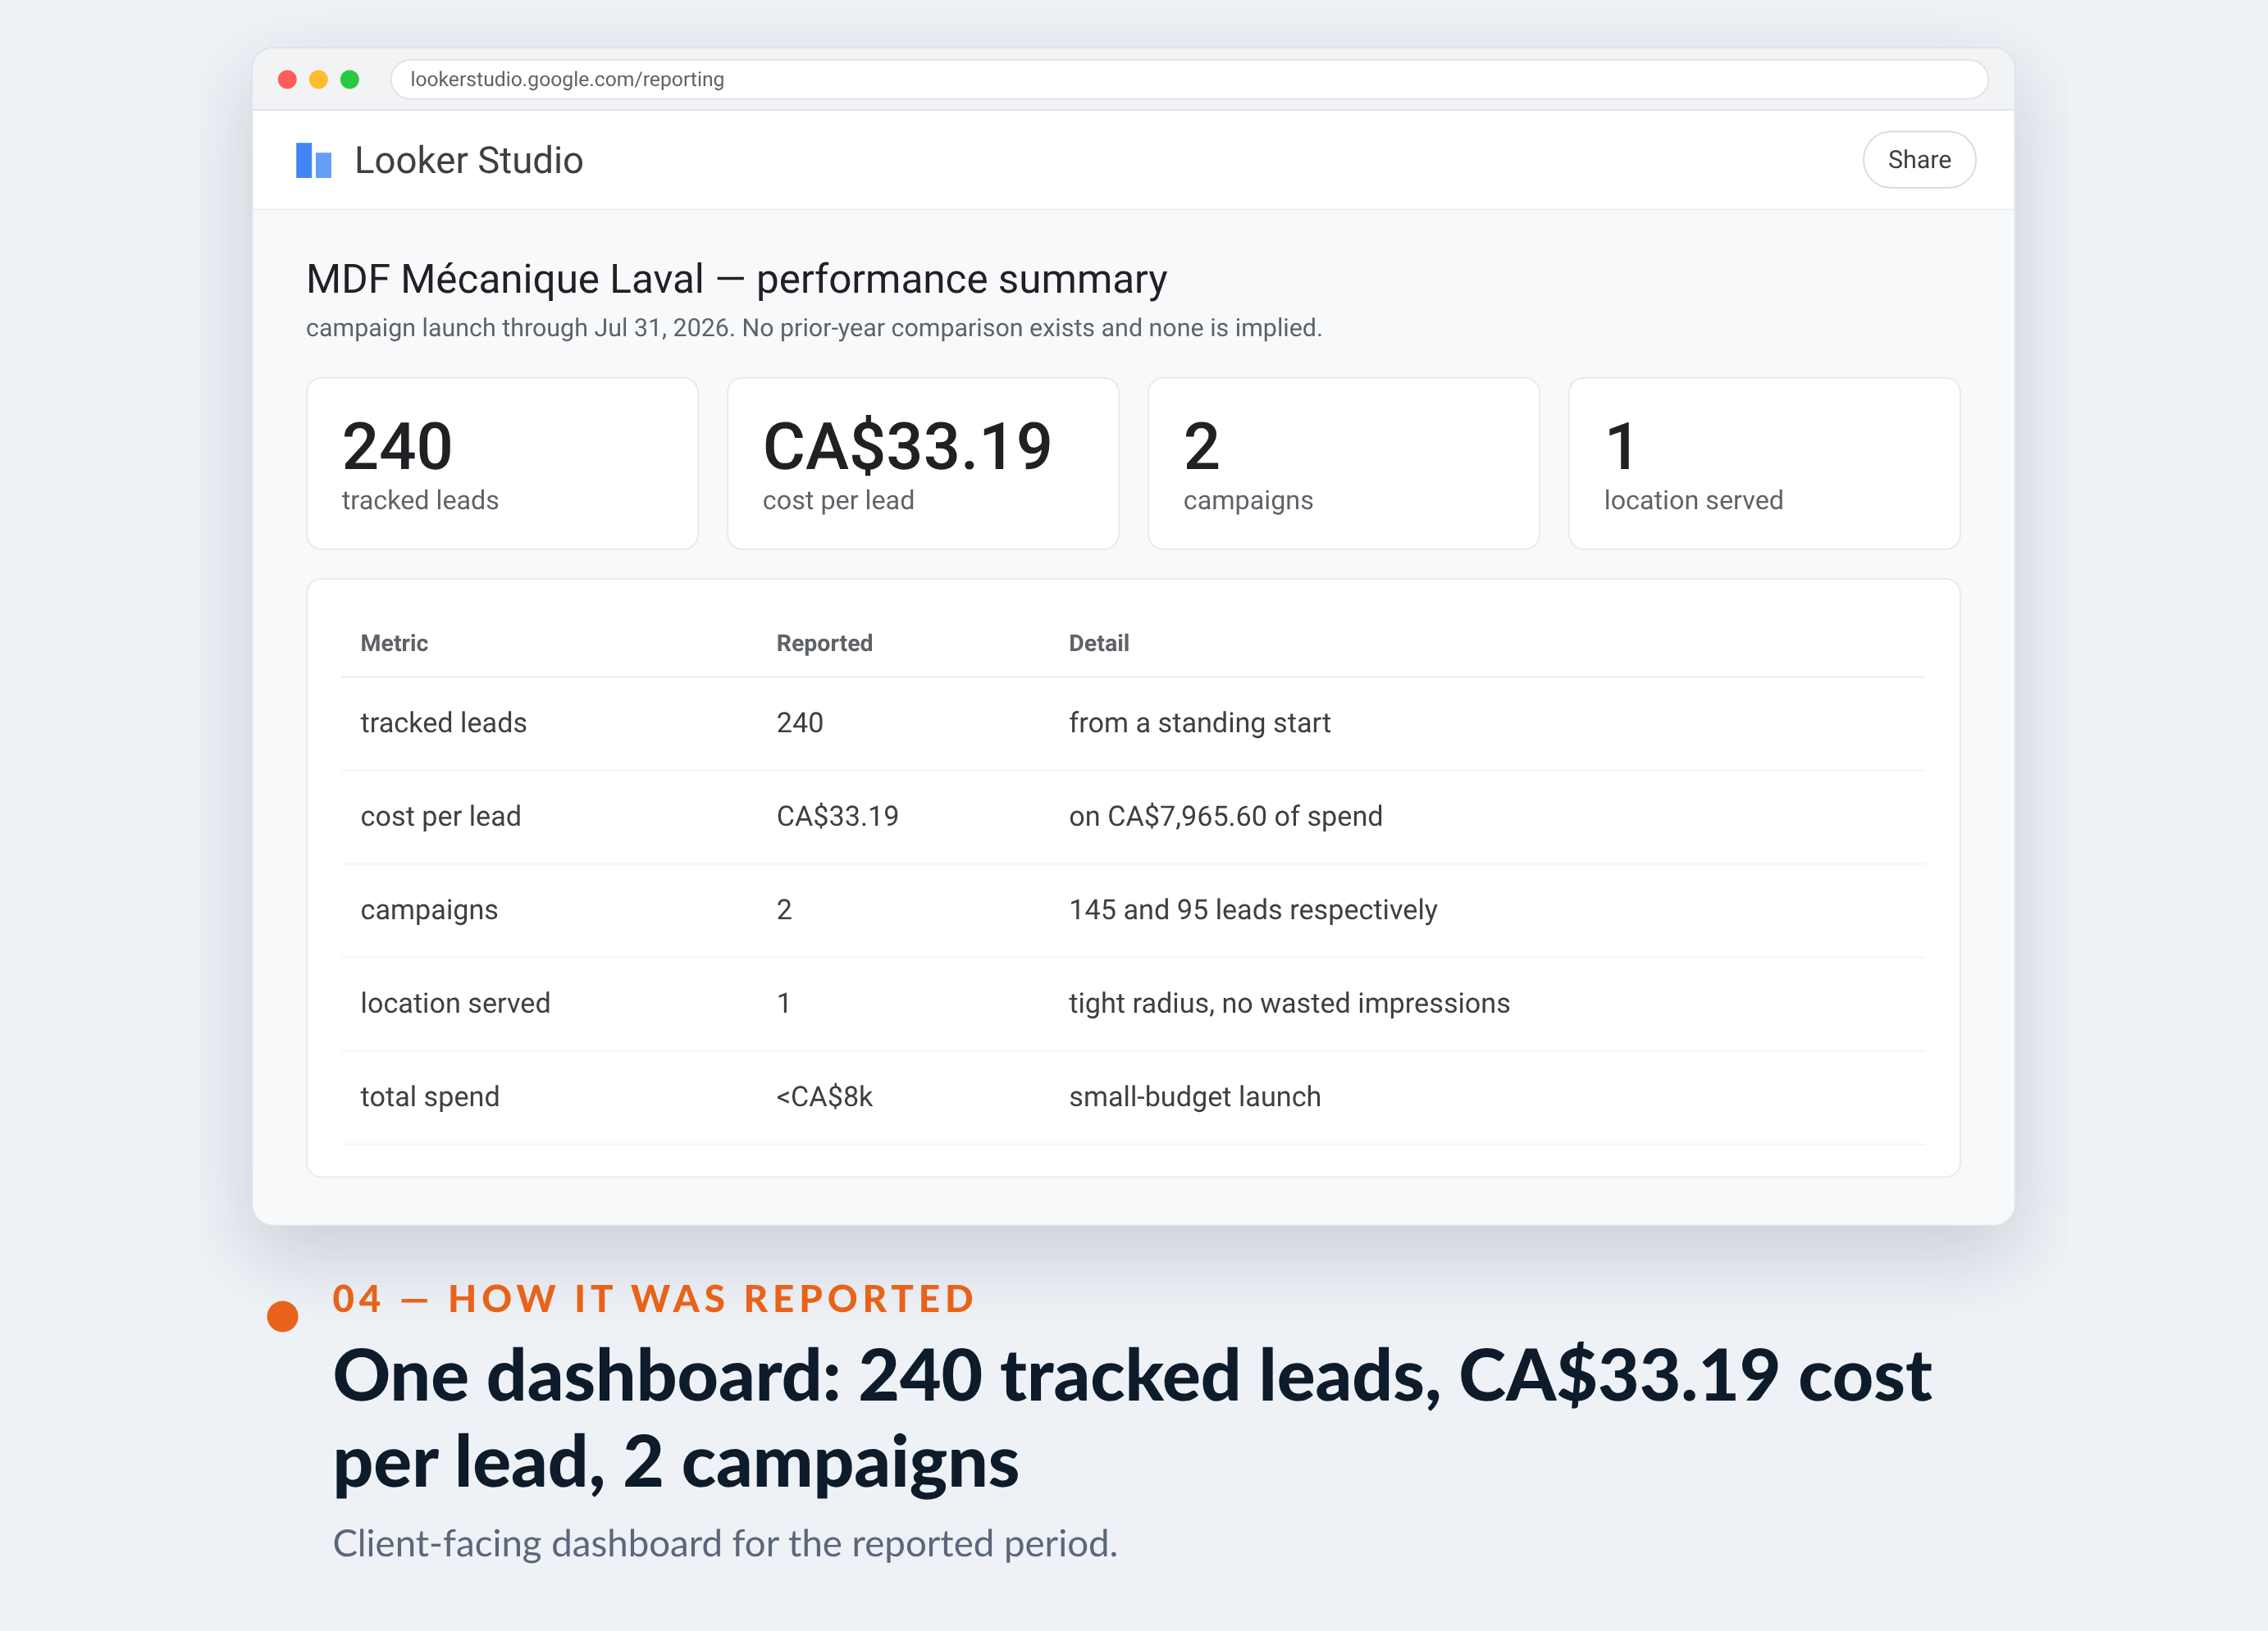Image resolution: width=2268 pixels, height=1631 pixels.
Task: Click the red close window dot
Action: click(x=287, y=79)
